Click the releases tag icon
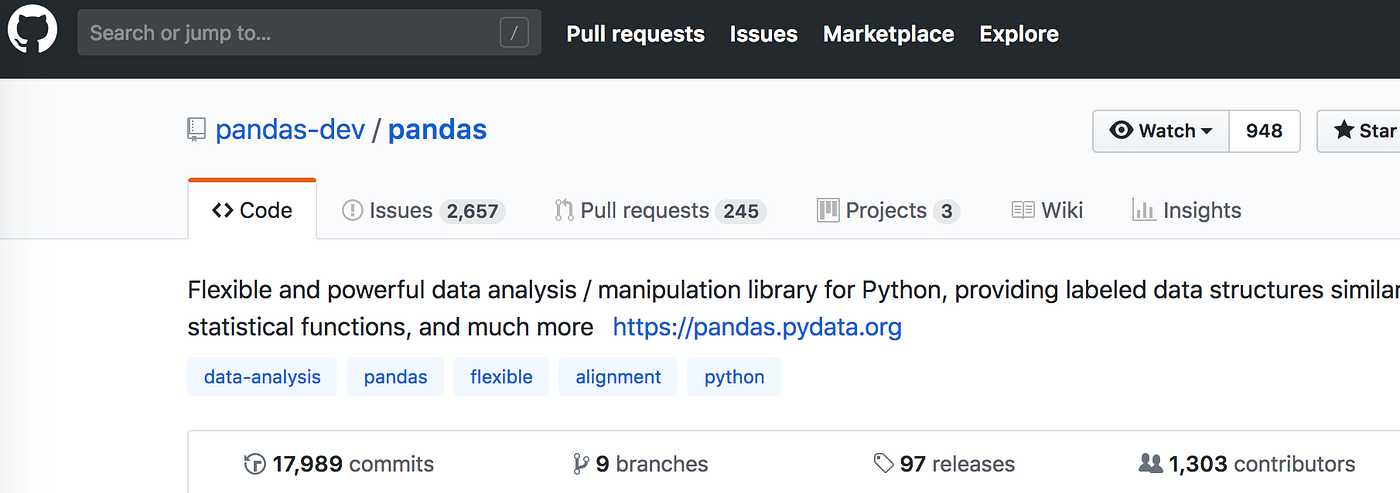 pos(884,463)
